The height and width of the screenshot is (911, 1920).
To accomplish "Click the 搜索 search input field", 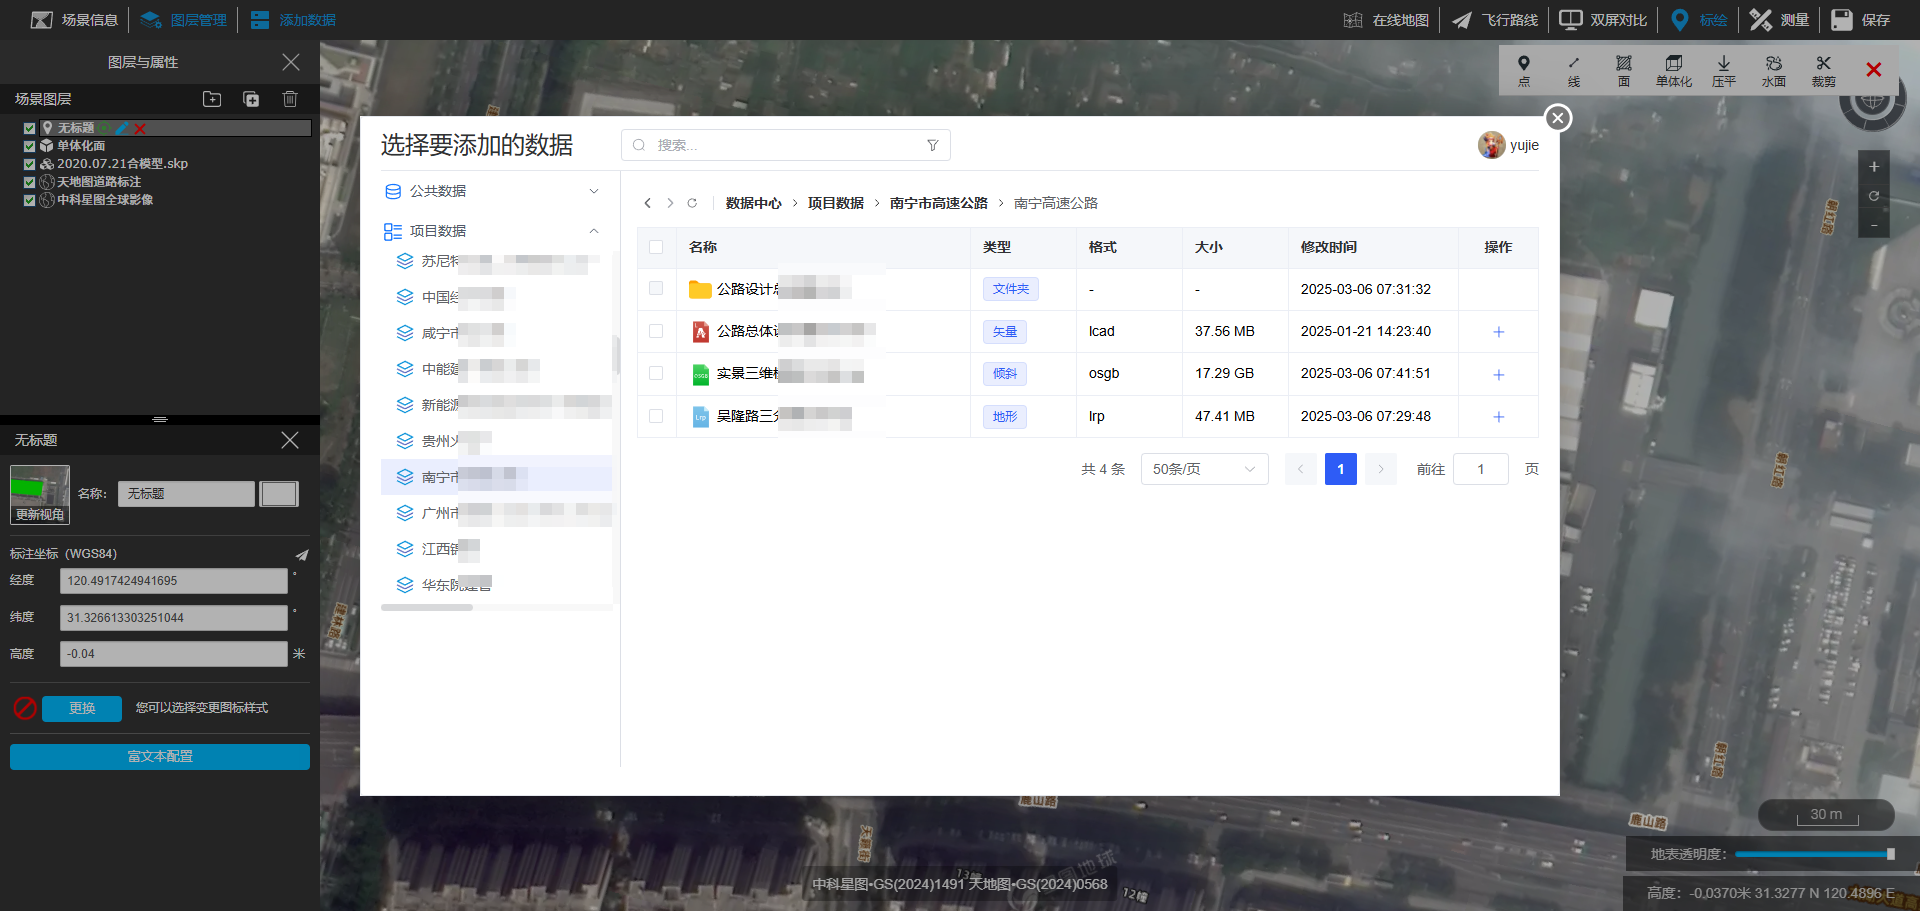I will pos(785,145).
